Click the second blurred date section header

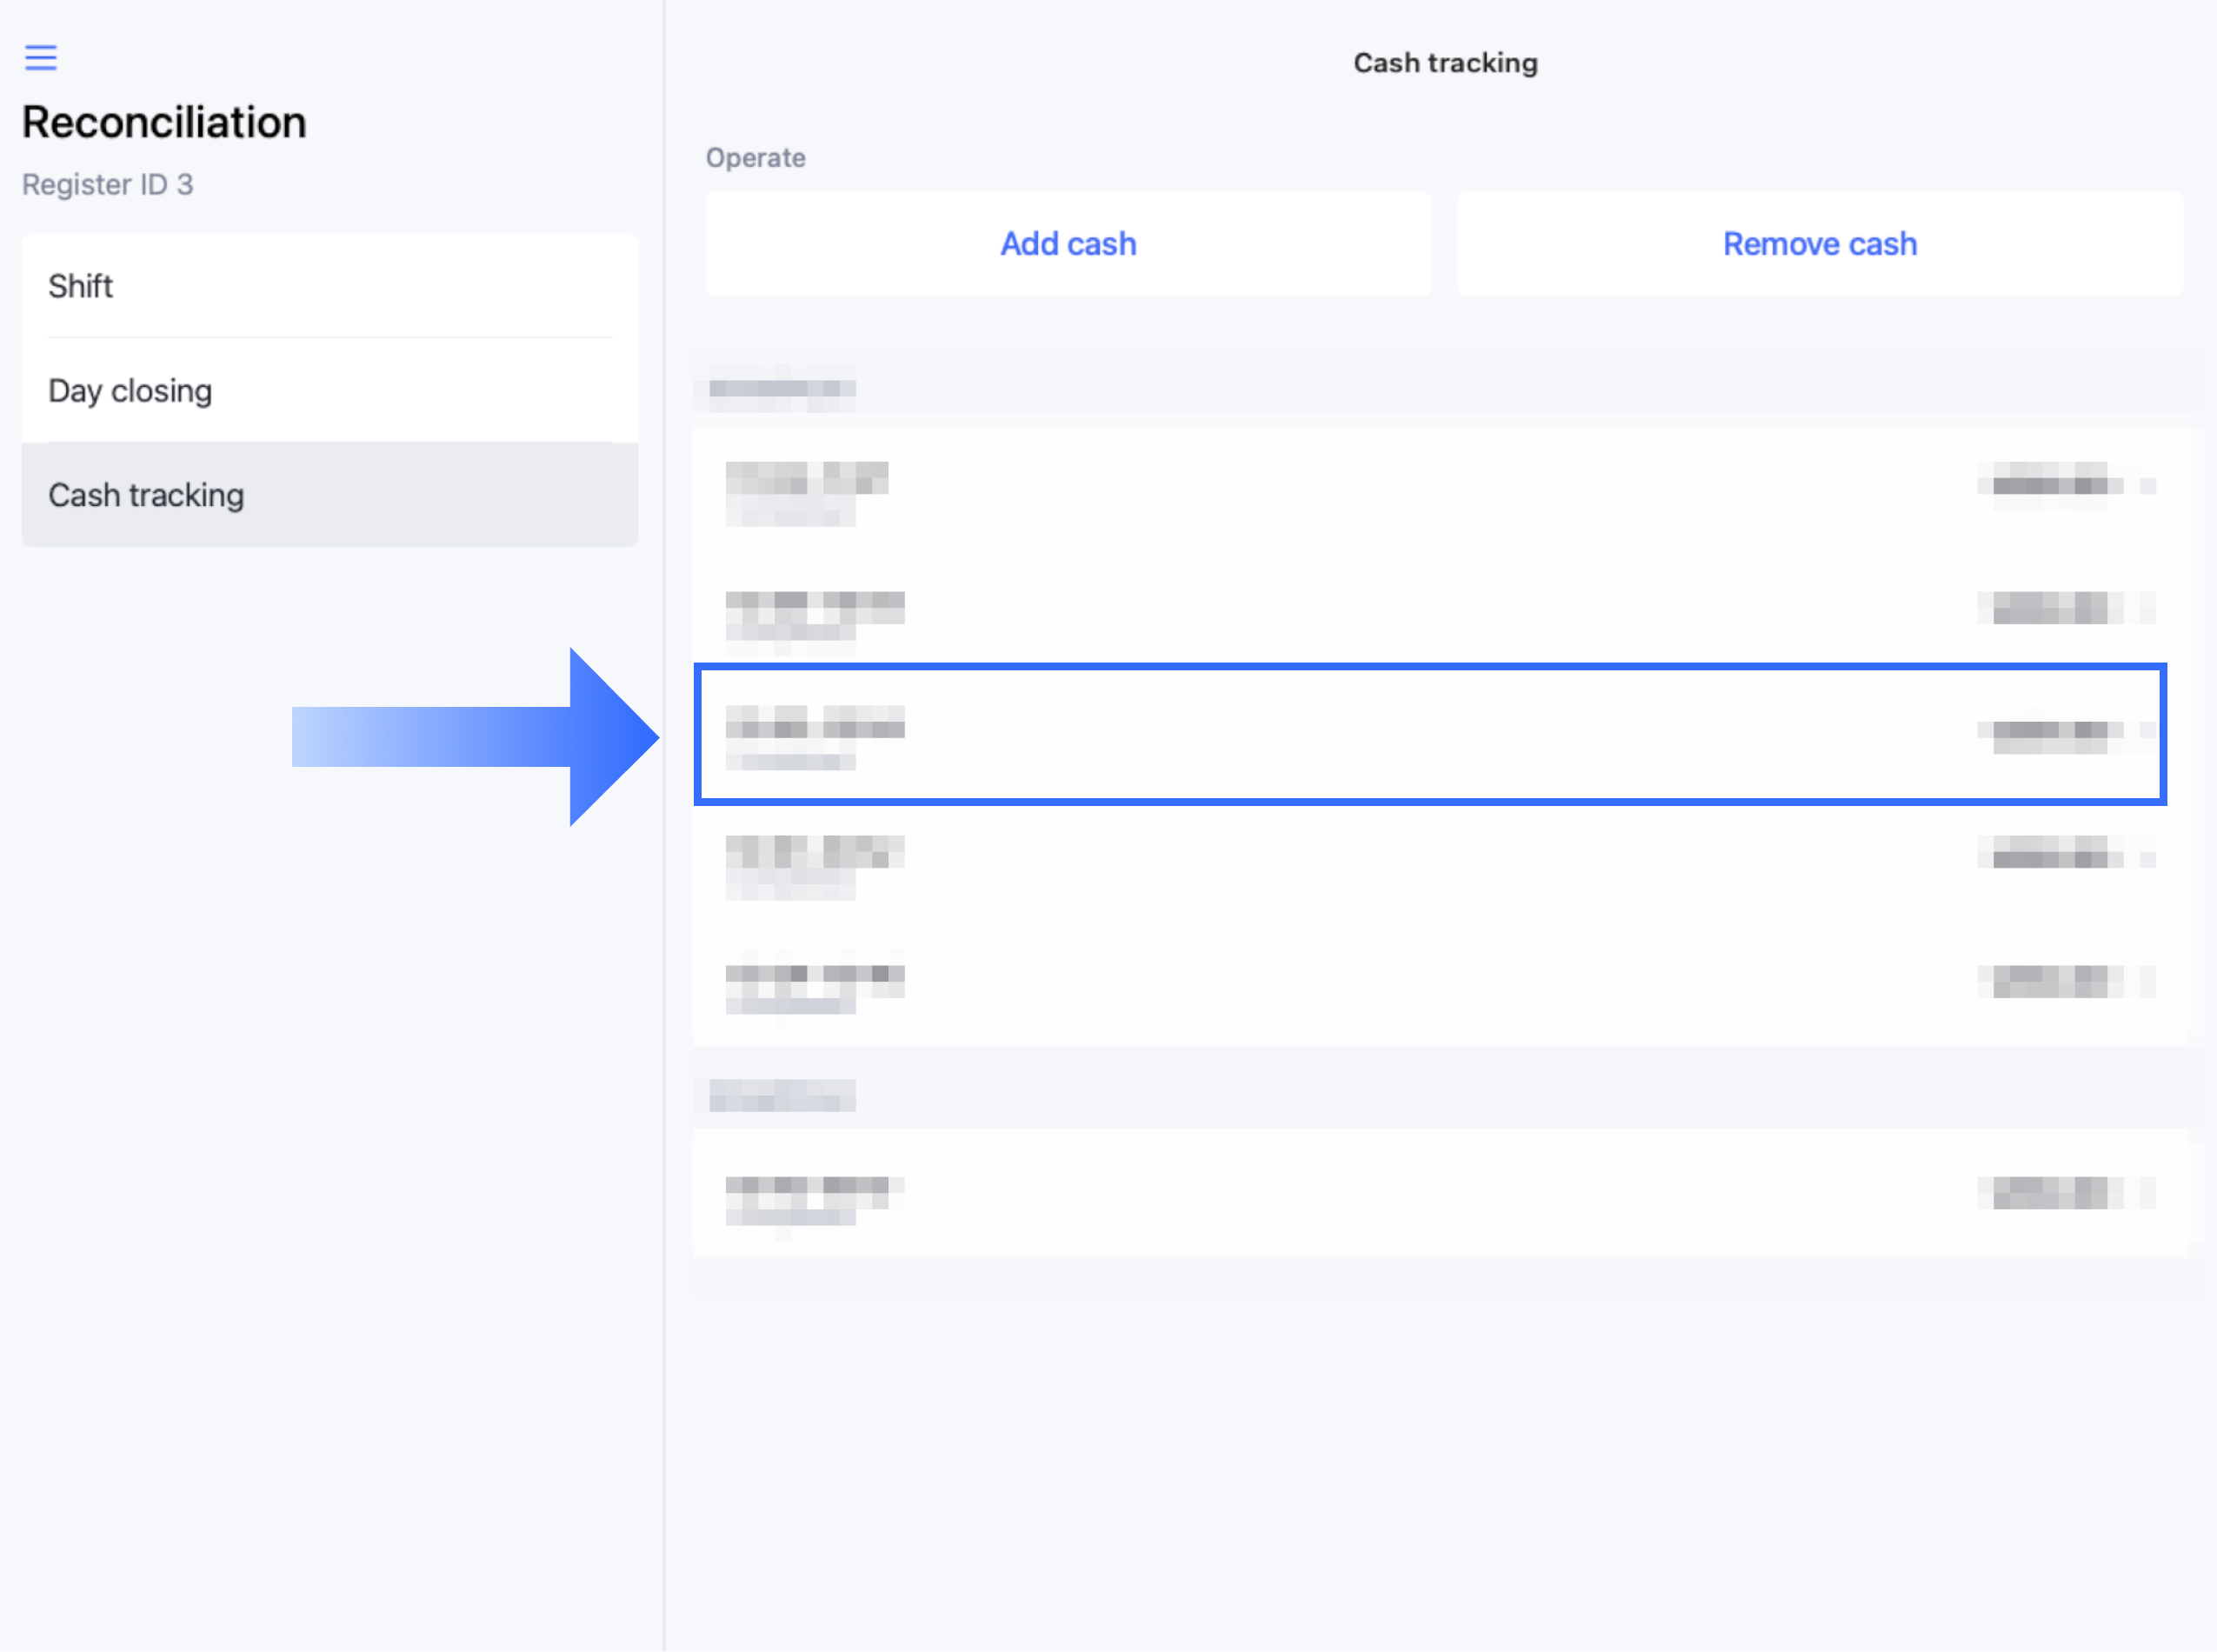coord(781,1096)
